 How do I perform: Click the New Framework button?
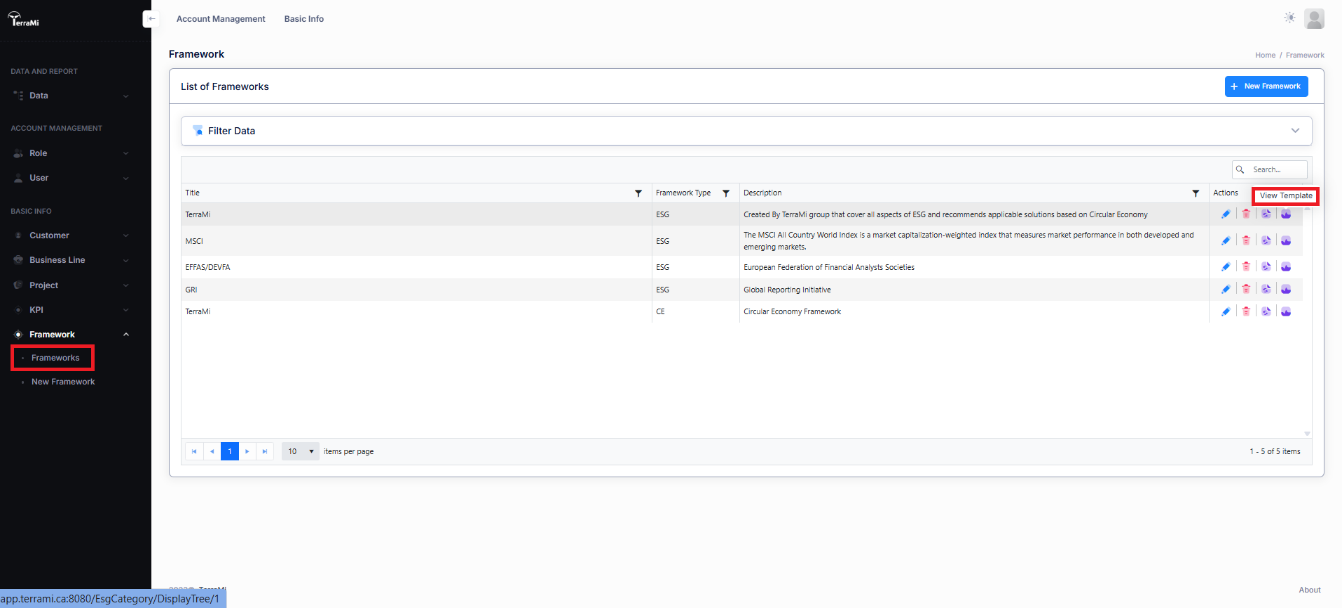tap(1266, 87)
